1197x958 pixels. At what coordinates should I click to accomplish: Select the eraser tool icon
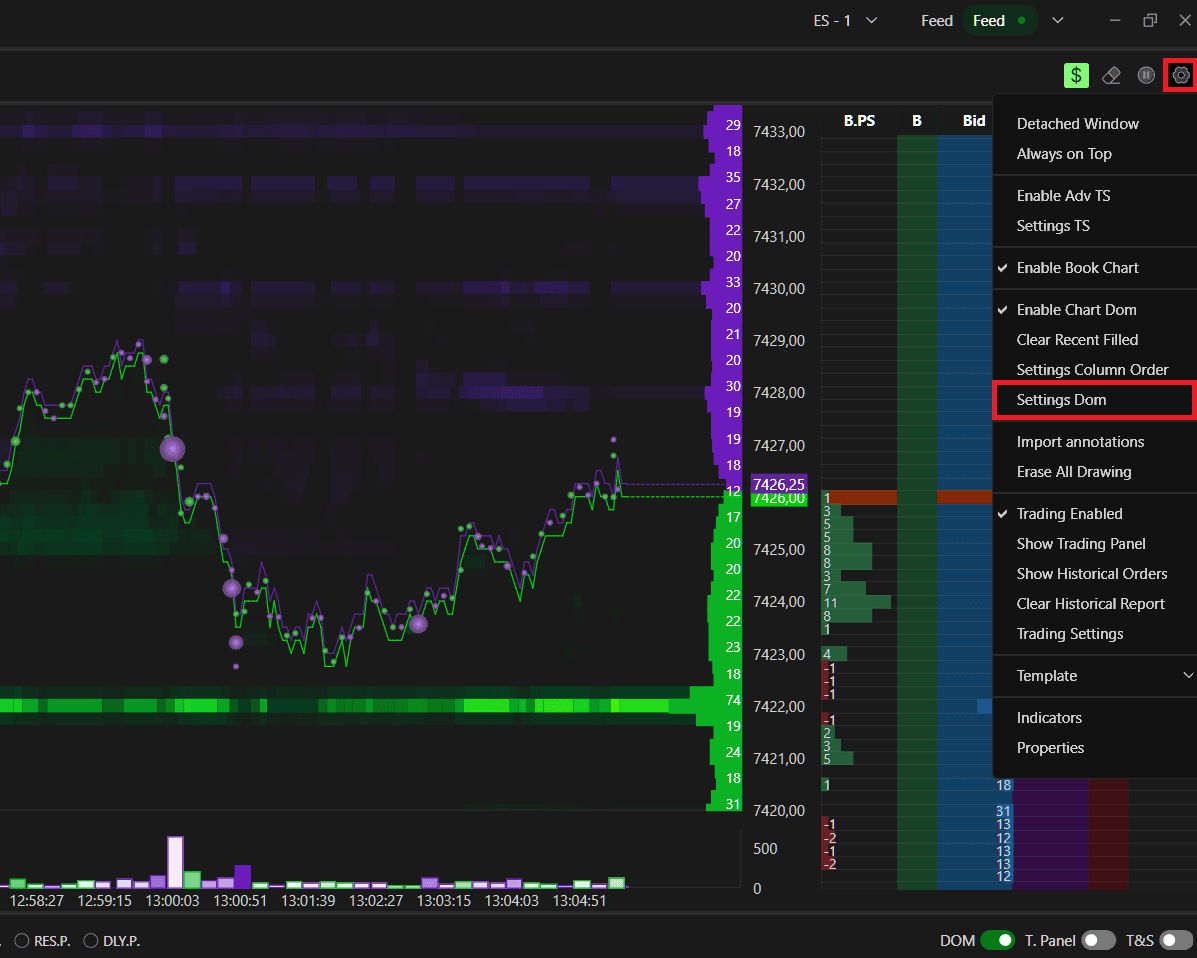1112,75
